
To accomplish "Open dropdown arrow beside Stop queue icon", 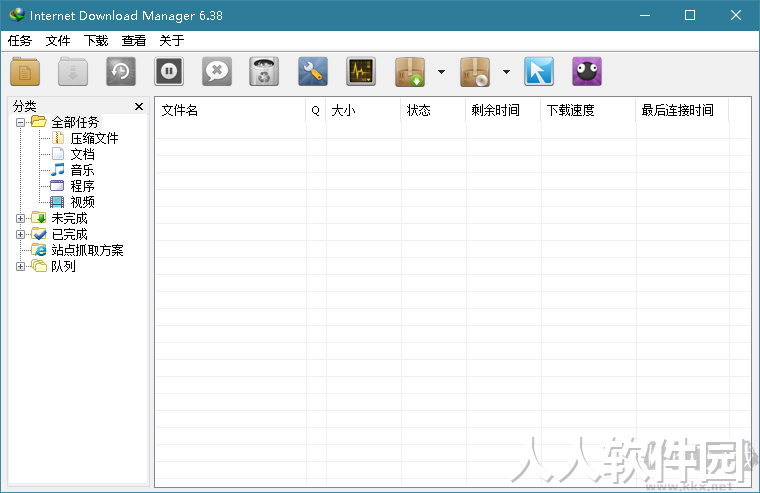I will (506, 72).
